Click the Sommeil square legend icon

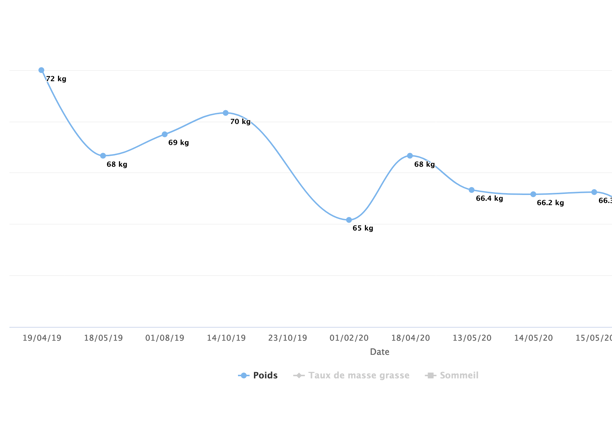click(x=430, y=376)
